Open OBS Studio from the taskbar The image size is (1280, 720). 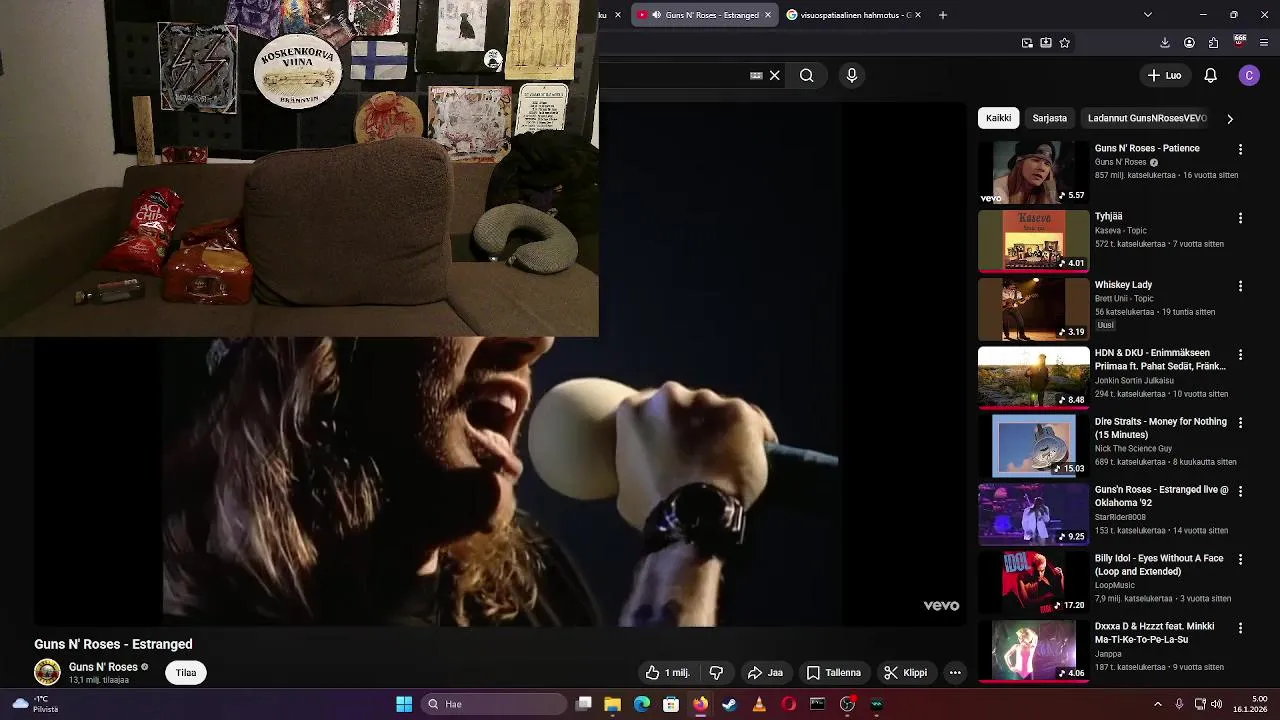point(847,704)
